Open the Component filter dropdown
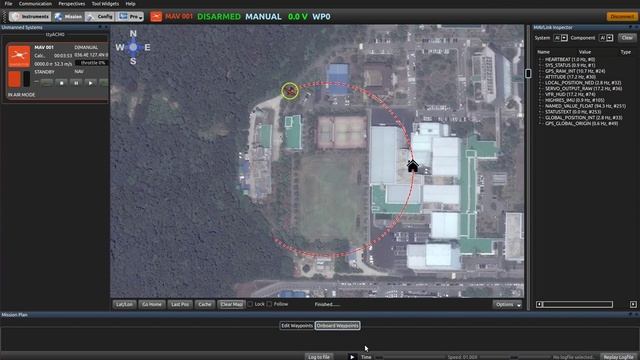Image resolution: width=640 pixels, height=360 pixels. click(x=606, y=38)
